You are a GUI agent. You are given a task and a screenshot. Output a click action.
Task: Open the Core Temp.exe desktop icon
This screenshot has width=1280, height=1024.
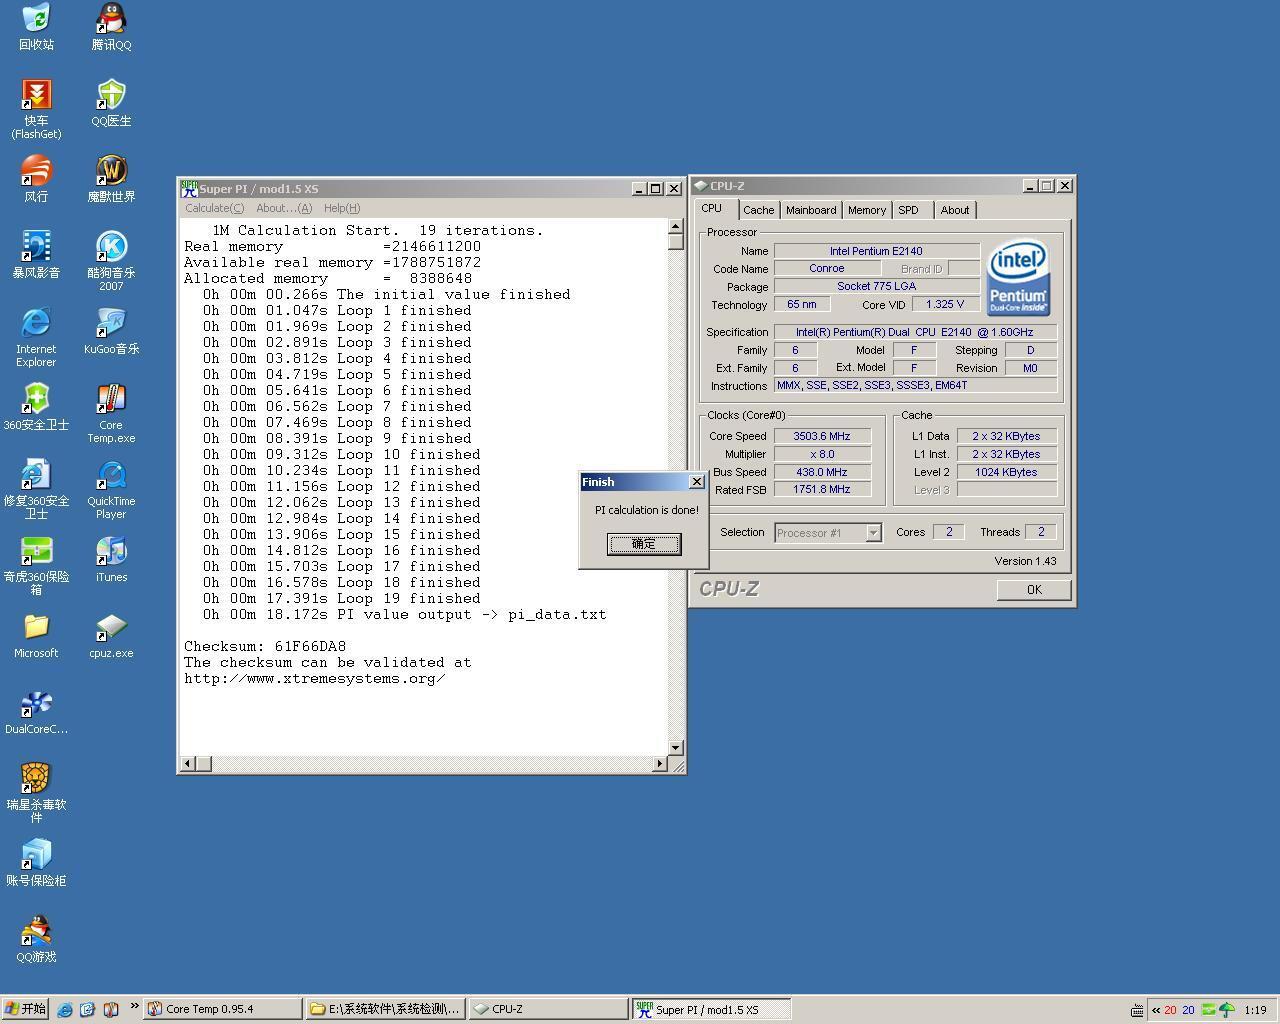(x=111, y=400)
